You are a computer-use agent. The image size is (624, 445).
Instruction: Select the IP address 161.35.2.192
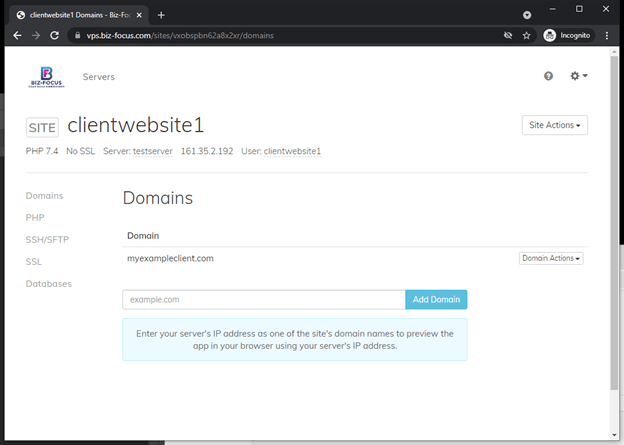207,151
